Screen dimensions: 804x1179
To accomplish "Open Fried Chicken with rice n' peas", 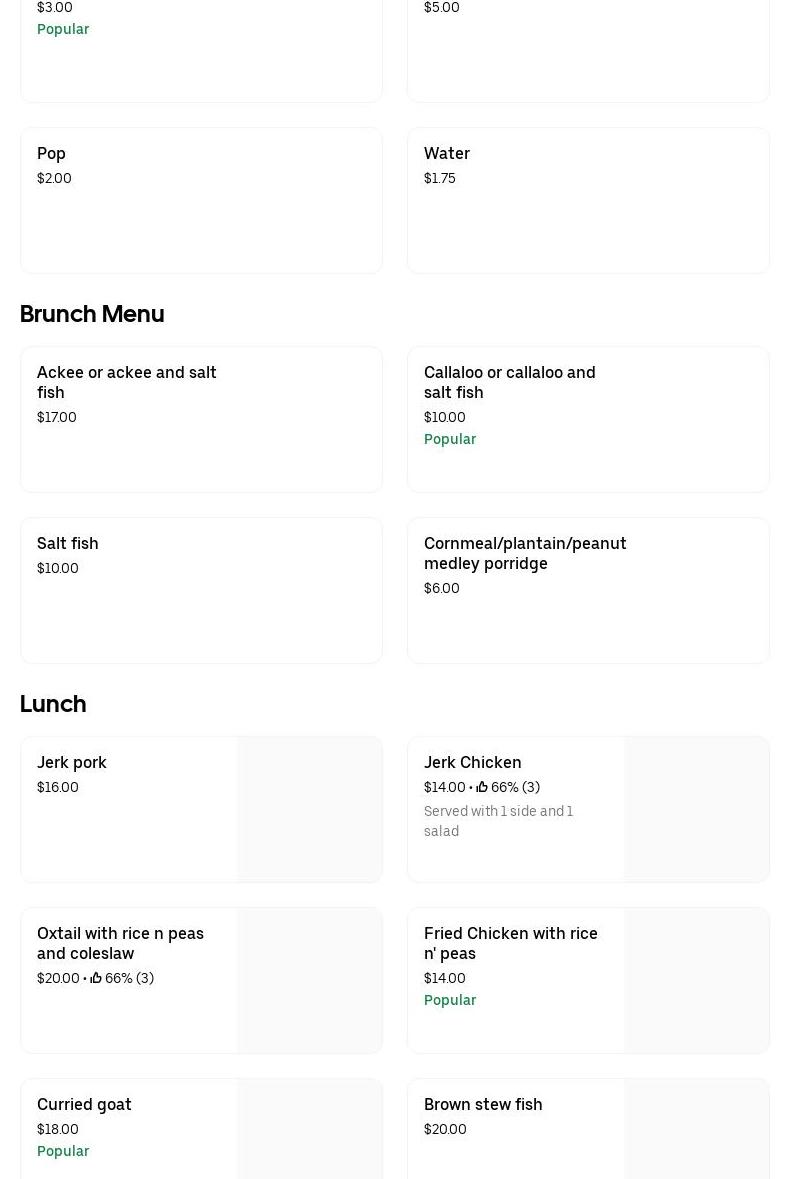I will (510, 943).
